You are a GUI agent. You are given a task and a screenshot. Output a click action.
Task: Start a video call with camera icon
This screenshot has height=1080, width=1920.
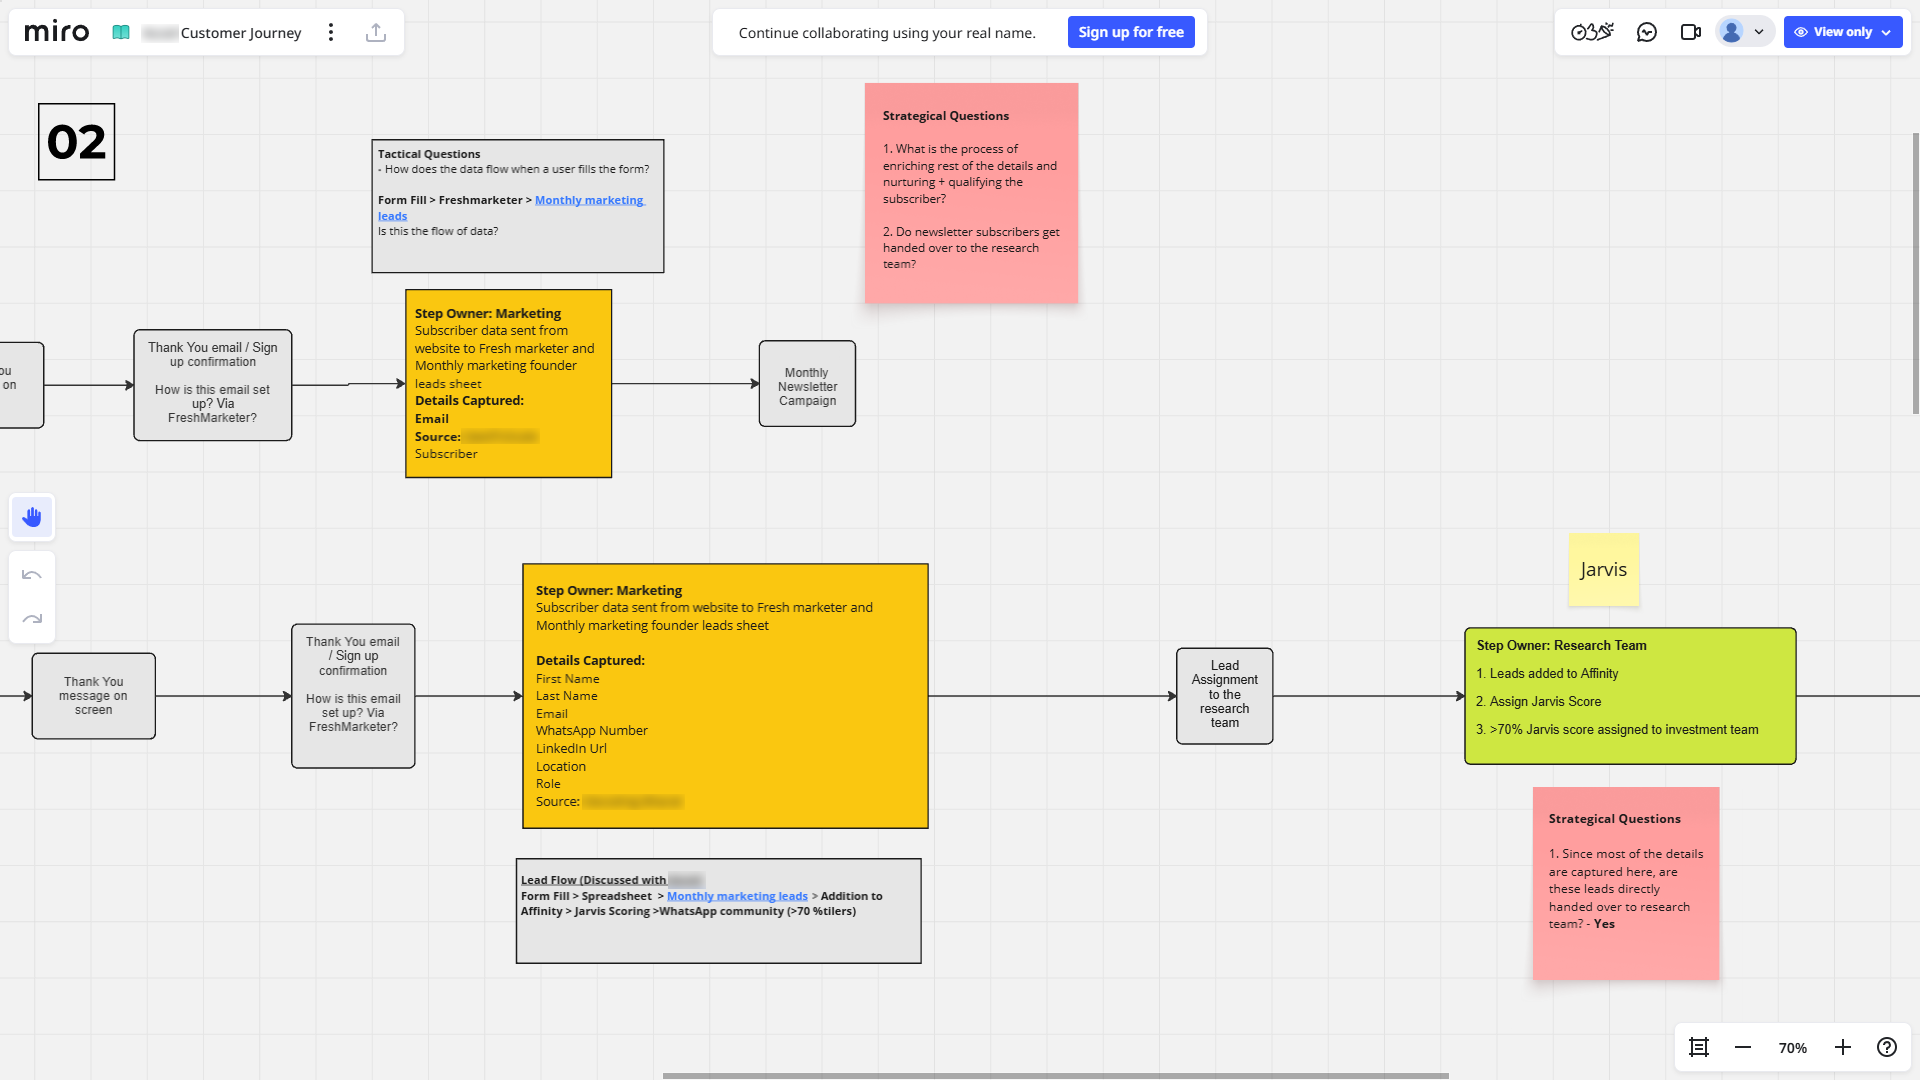1691,32
